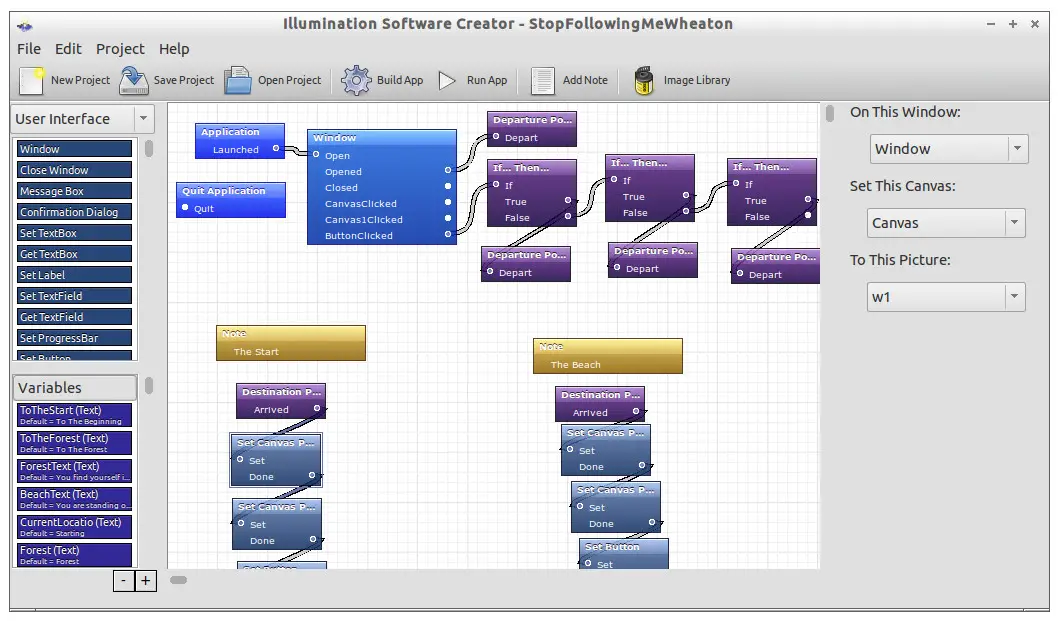This screenshot has height=621, width=1059.
Task: Select the Set TextBox block
Action: (x=74, y=232)
